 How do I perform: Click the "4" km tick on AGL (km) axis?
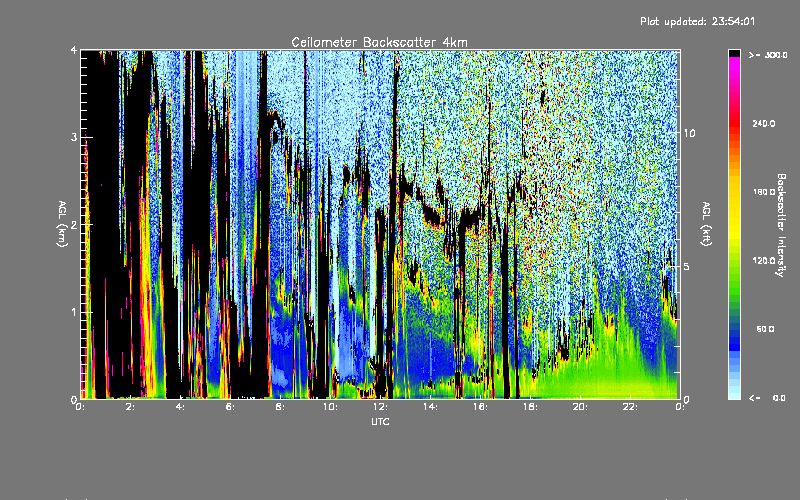point(74,51)
